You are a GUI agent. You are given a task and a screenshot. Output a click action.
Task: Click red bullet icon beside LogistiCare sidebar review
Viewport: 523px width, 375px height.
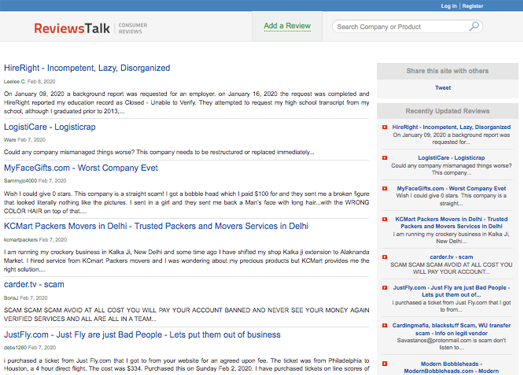click(x=385, y=158)
